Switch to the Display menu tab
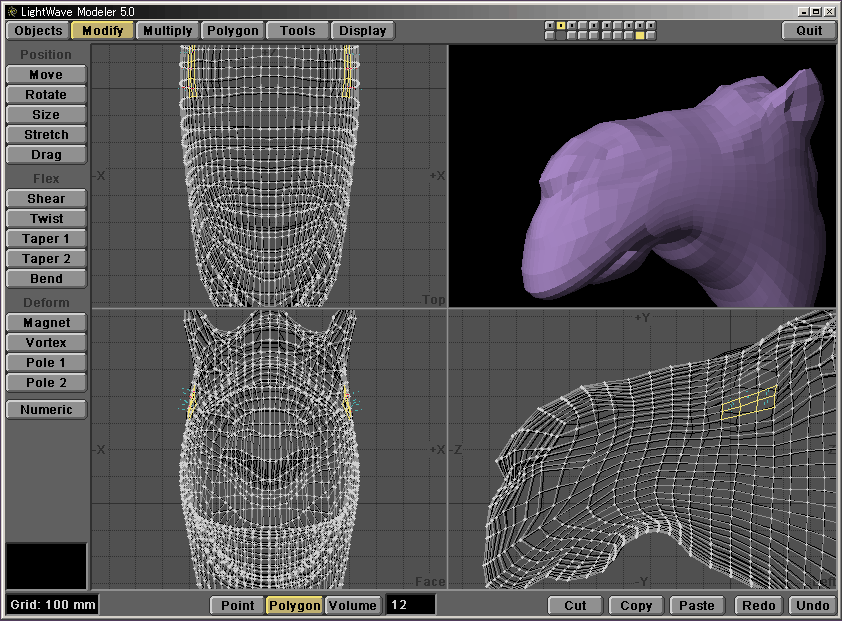 coord(362,30)
